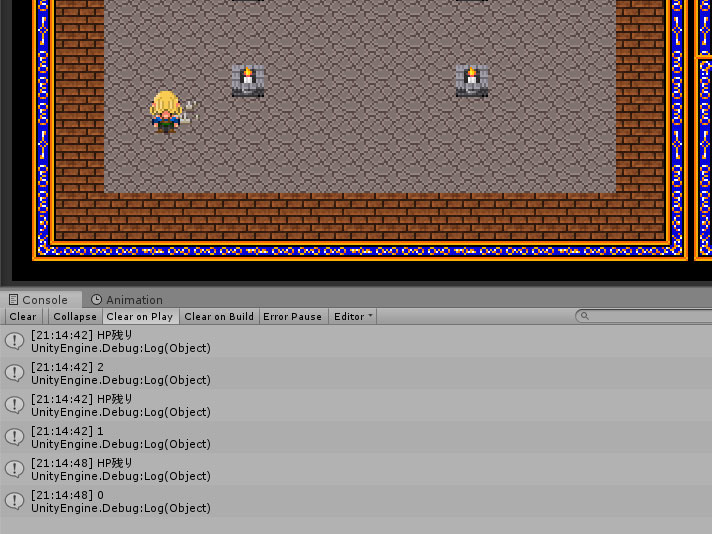Switch to the Console tab
The height and width of the screenshot is (534, 712).
click(41, 300)
